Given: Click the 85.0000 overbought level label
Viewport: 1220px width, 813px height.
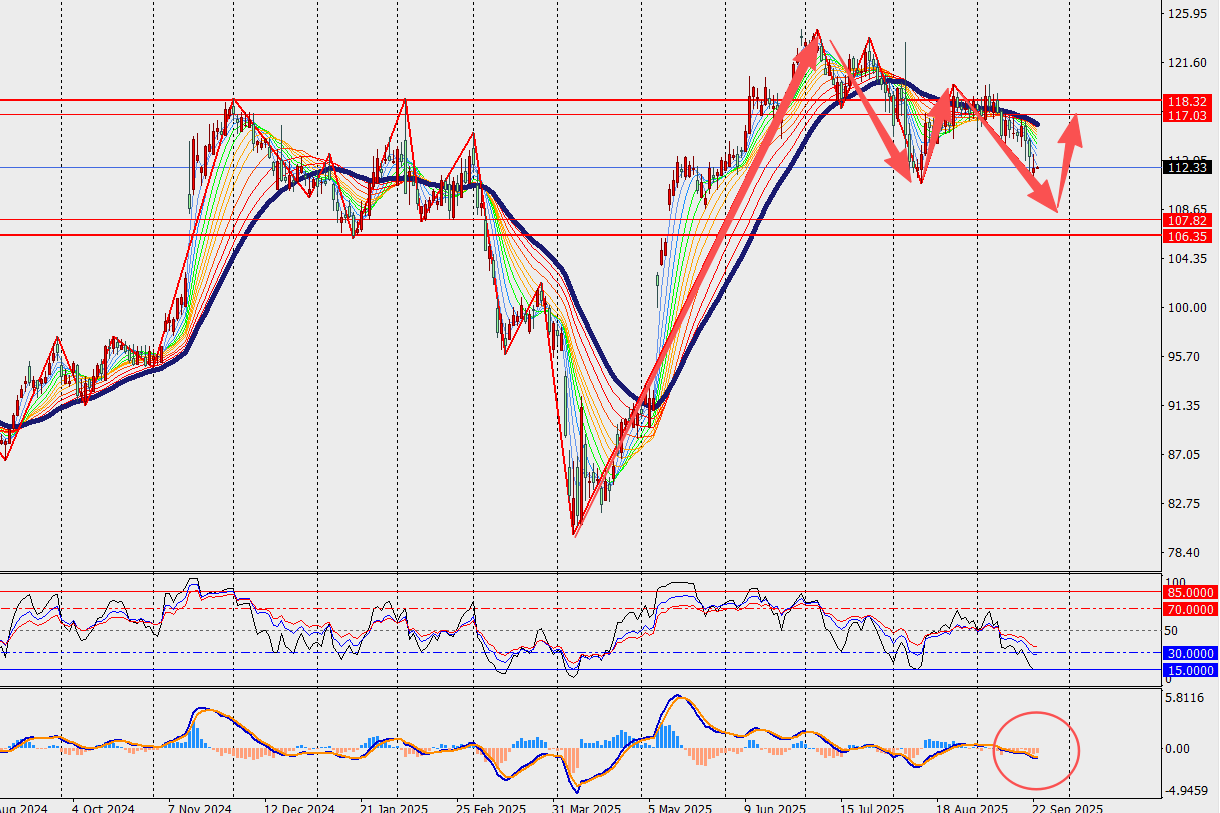Looking at the screenshot, I should (x=1190, y=593).
